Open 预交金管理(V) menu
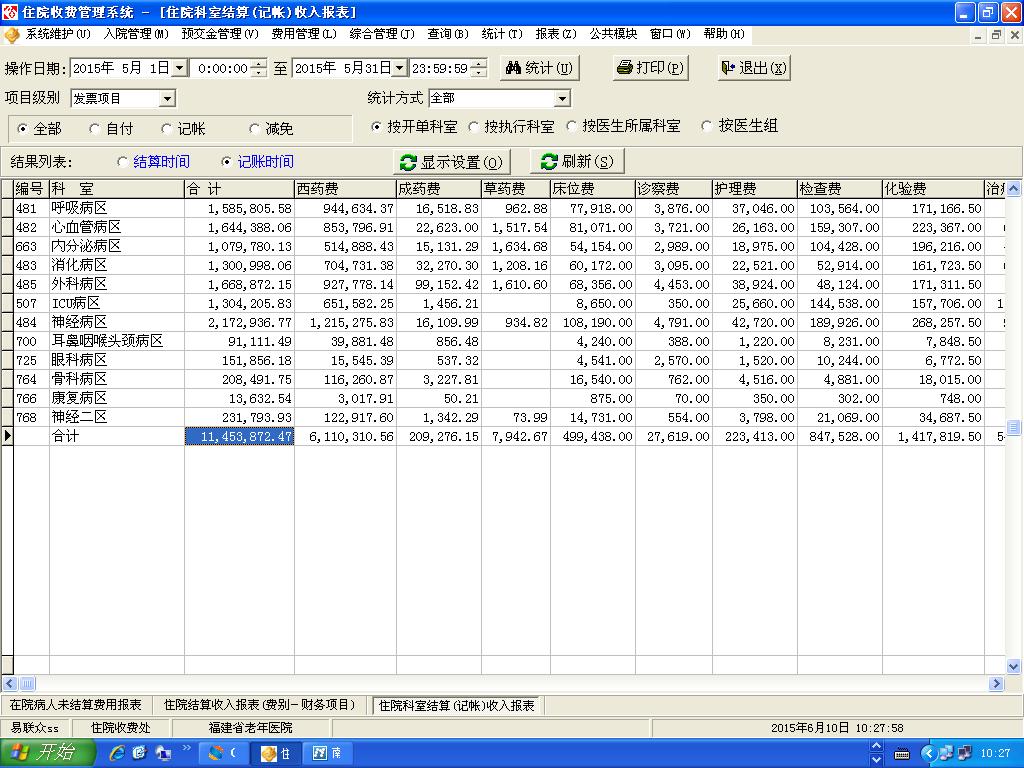The image size is (1024, 768). click(220, 34)
